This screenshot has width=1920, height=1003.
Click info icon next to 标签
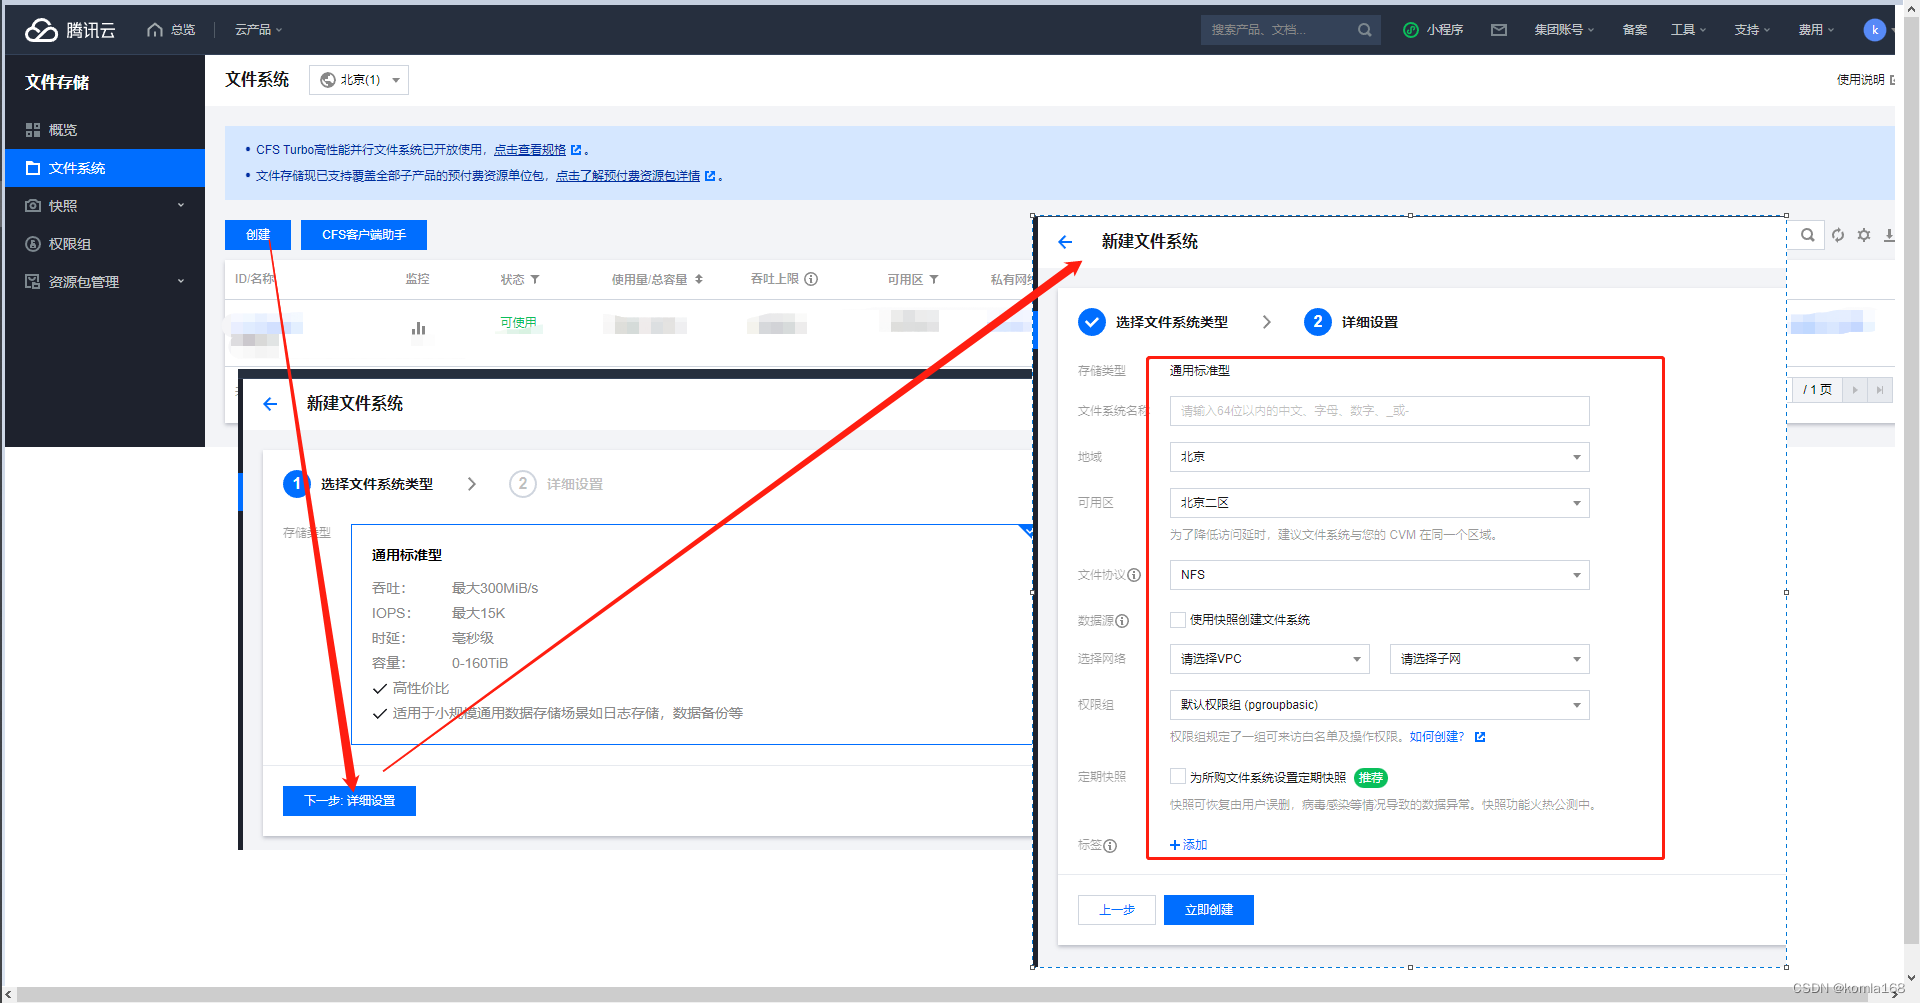point(1110,846)
